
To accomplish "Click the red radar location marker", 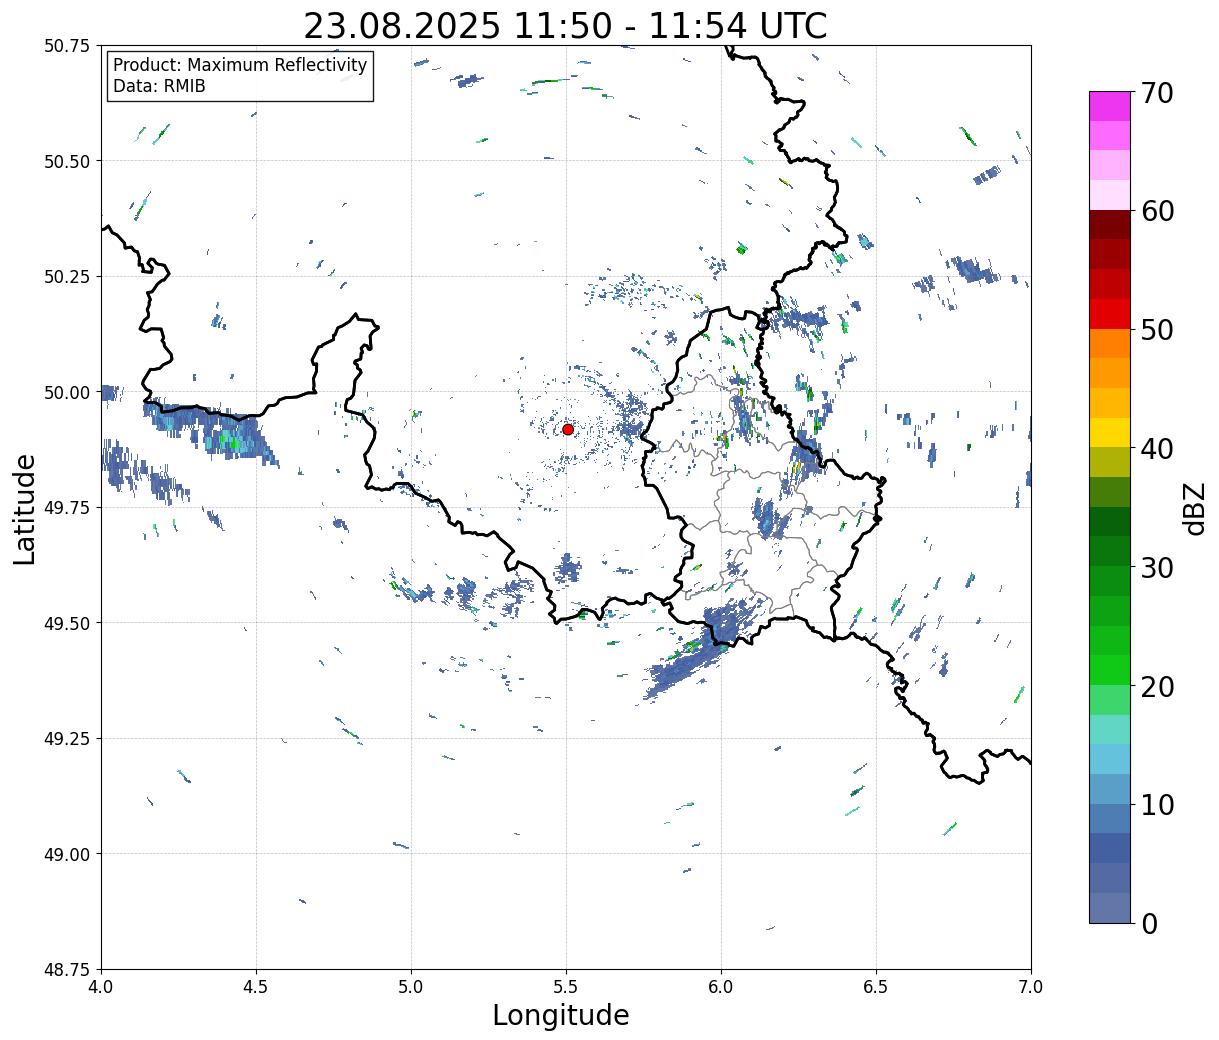I will click(x=568, y=429).
